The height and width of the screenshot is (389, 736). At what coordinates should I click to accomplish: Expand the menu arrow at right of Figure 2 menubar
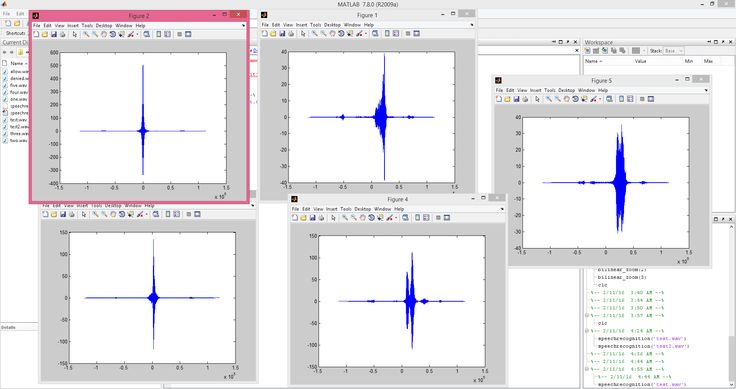[244, 25]
